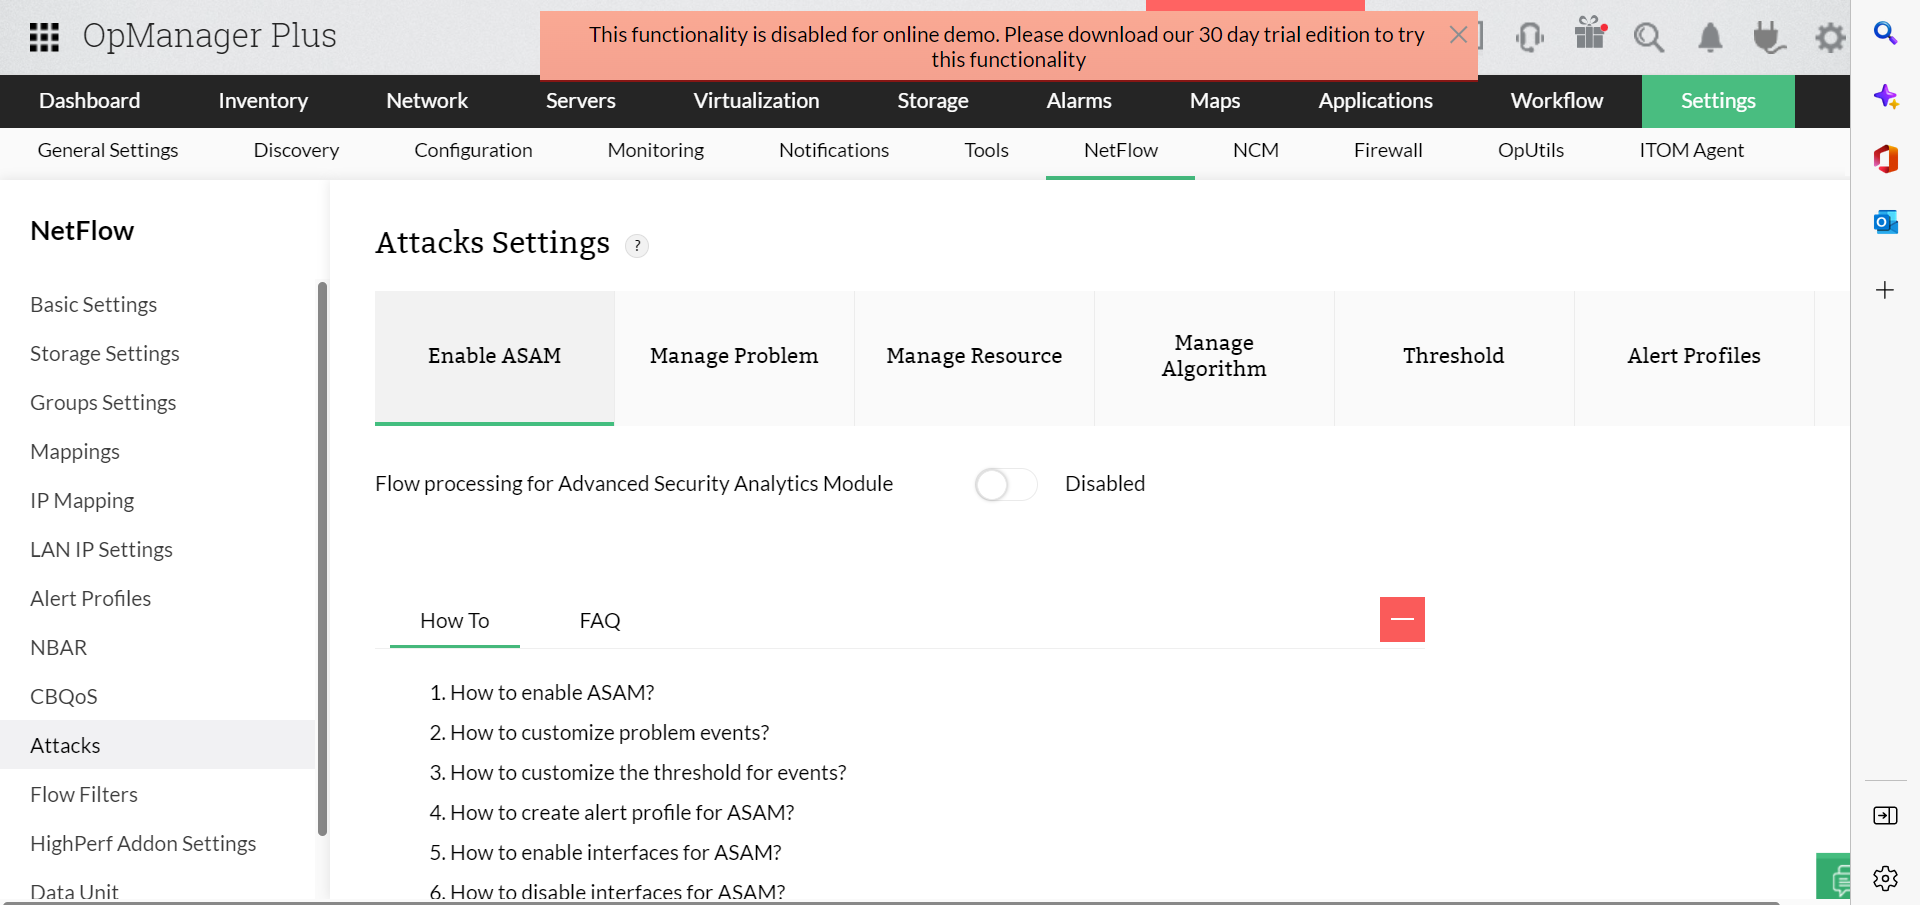Image resolution: width=1920 pixels, height=905 pixels.
Task: Open the Storage menu
Action: (x=933, y=101)
